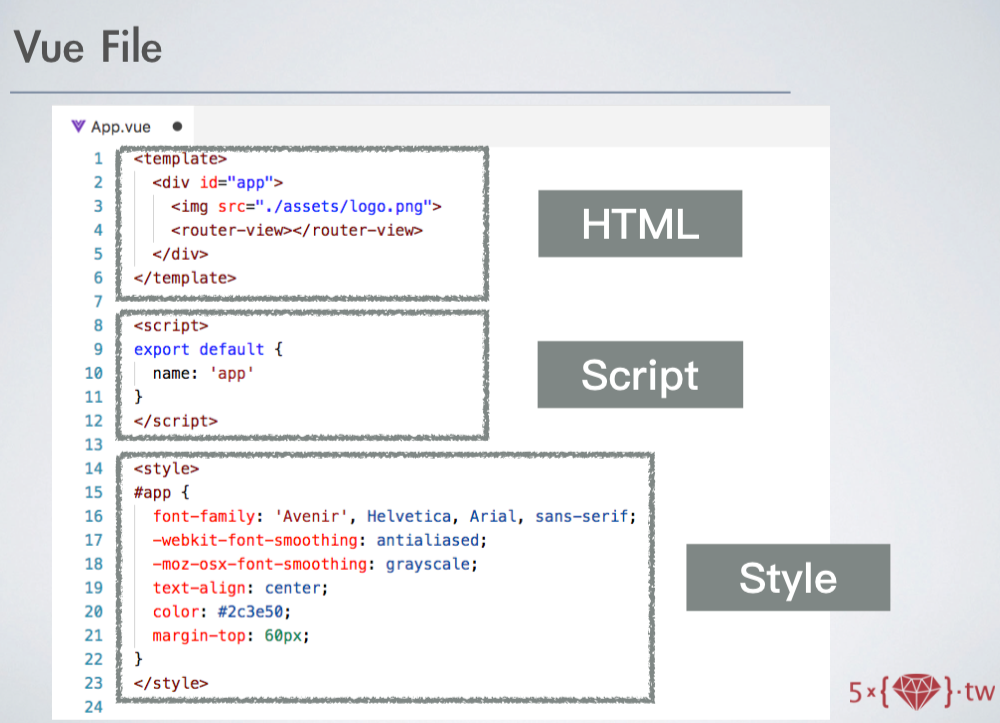The width and height of the screenshot is (1000, 723).
Task: Click the Vue logo icon on App.vue tab
Action: click(78, 126)
